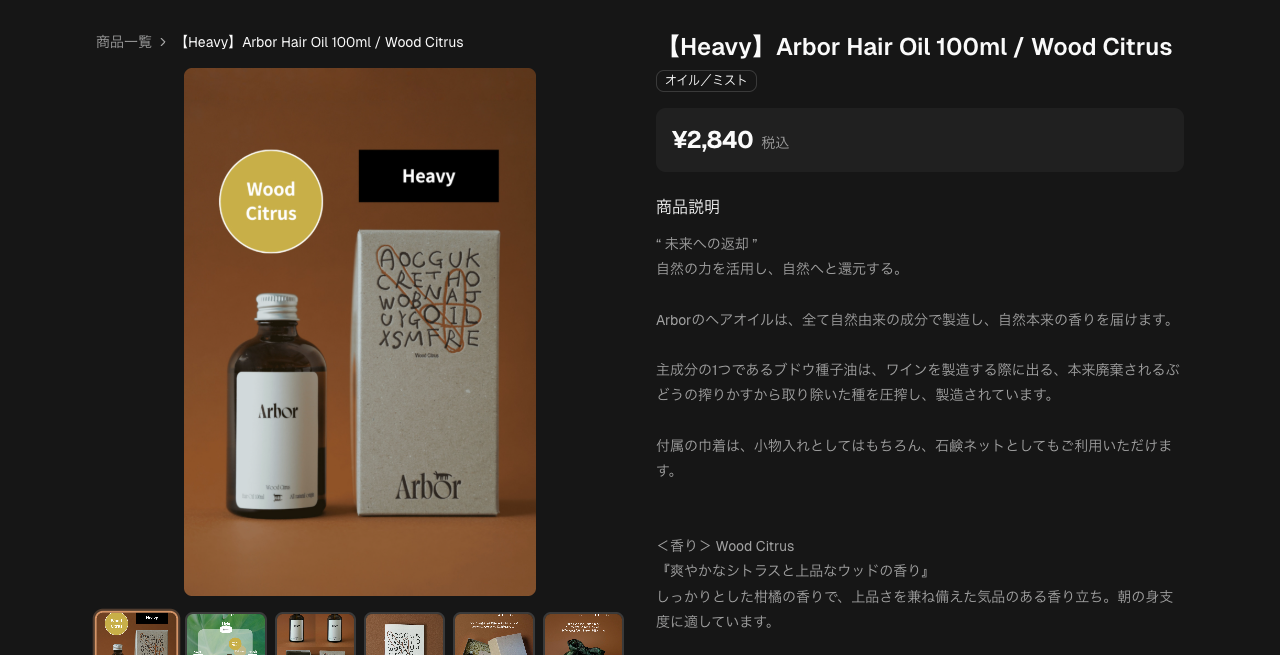Click the 商品説明 section heading

click(x=688, y=207)
